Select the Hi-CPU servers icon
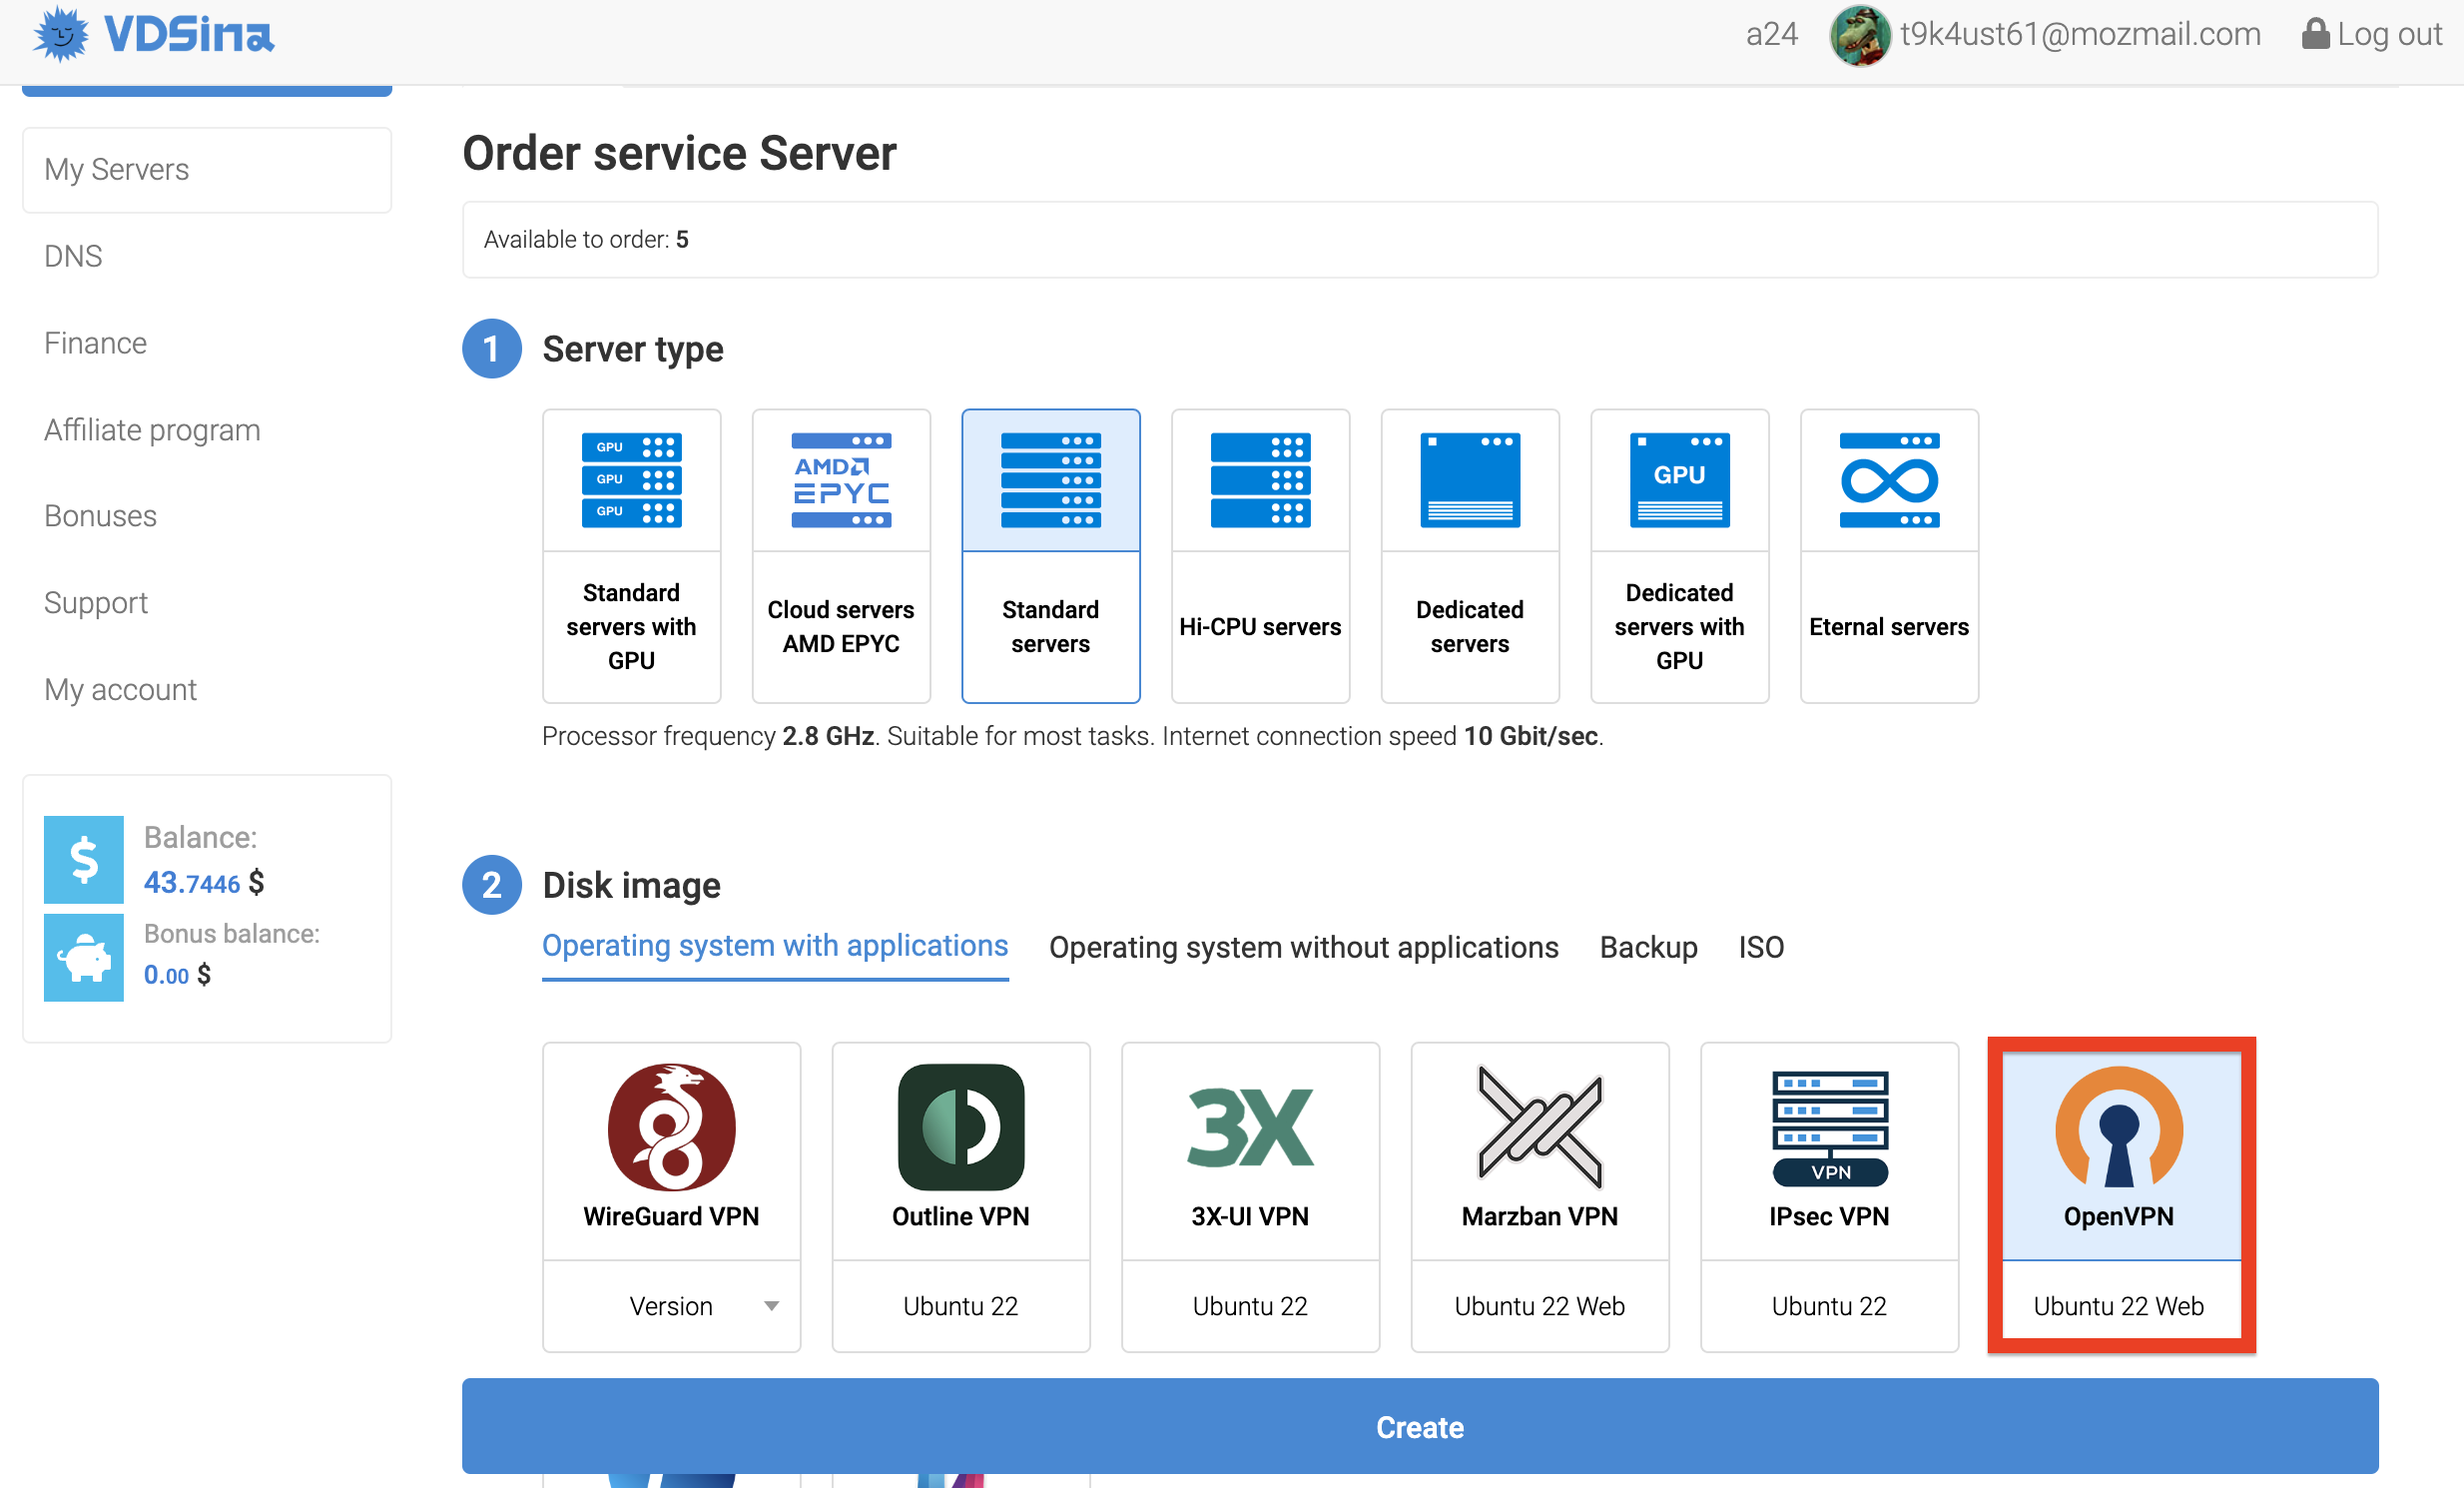Screen dimensions: 2464x1488 click(1260, 480)
